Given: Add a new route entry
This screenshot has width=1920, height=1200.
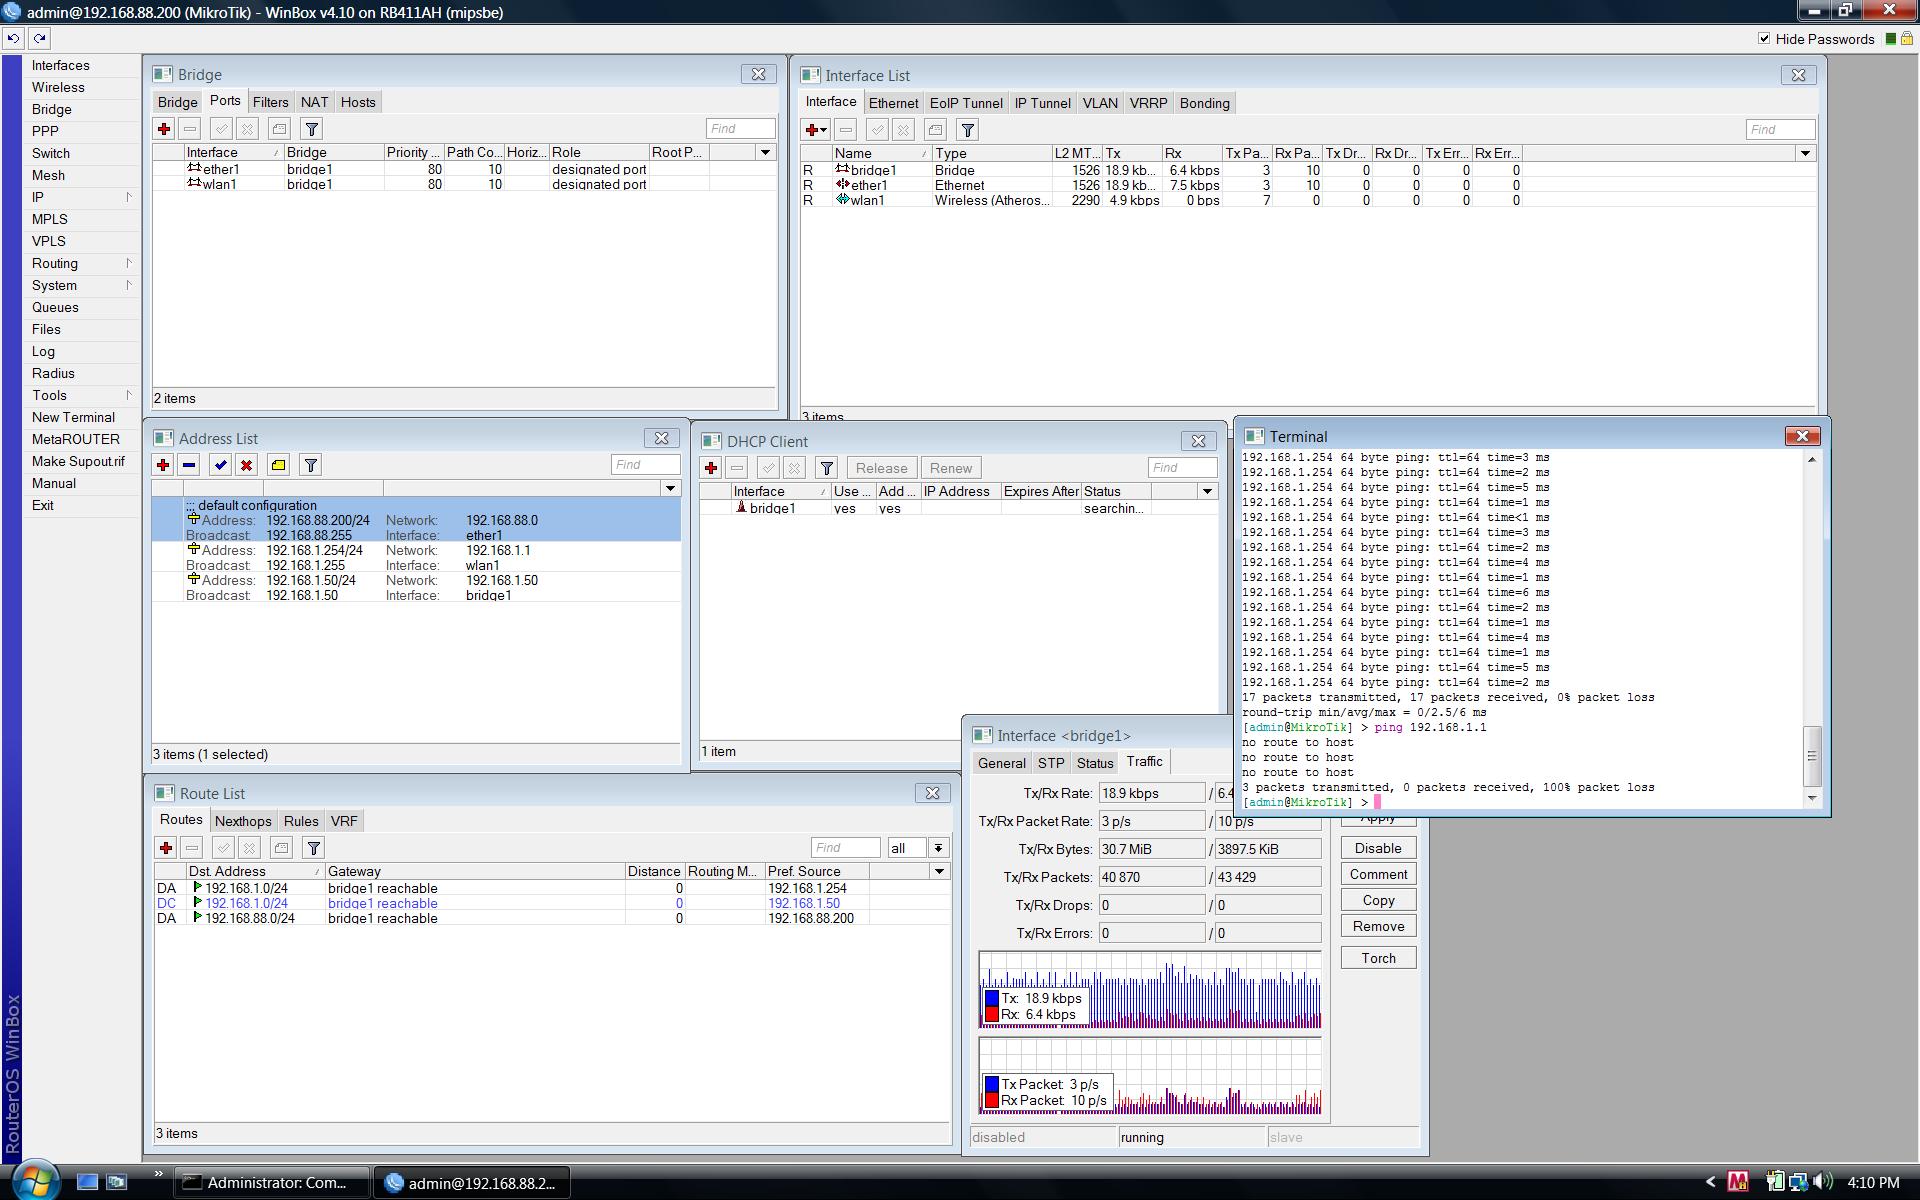Looking at the screenshot, I should [x=165, y=847].
